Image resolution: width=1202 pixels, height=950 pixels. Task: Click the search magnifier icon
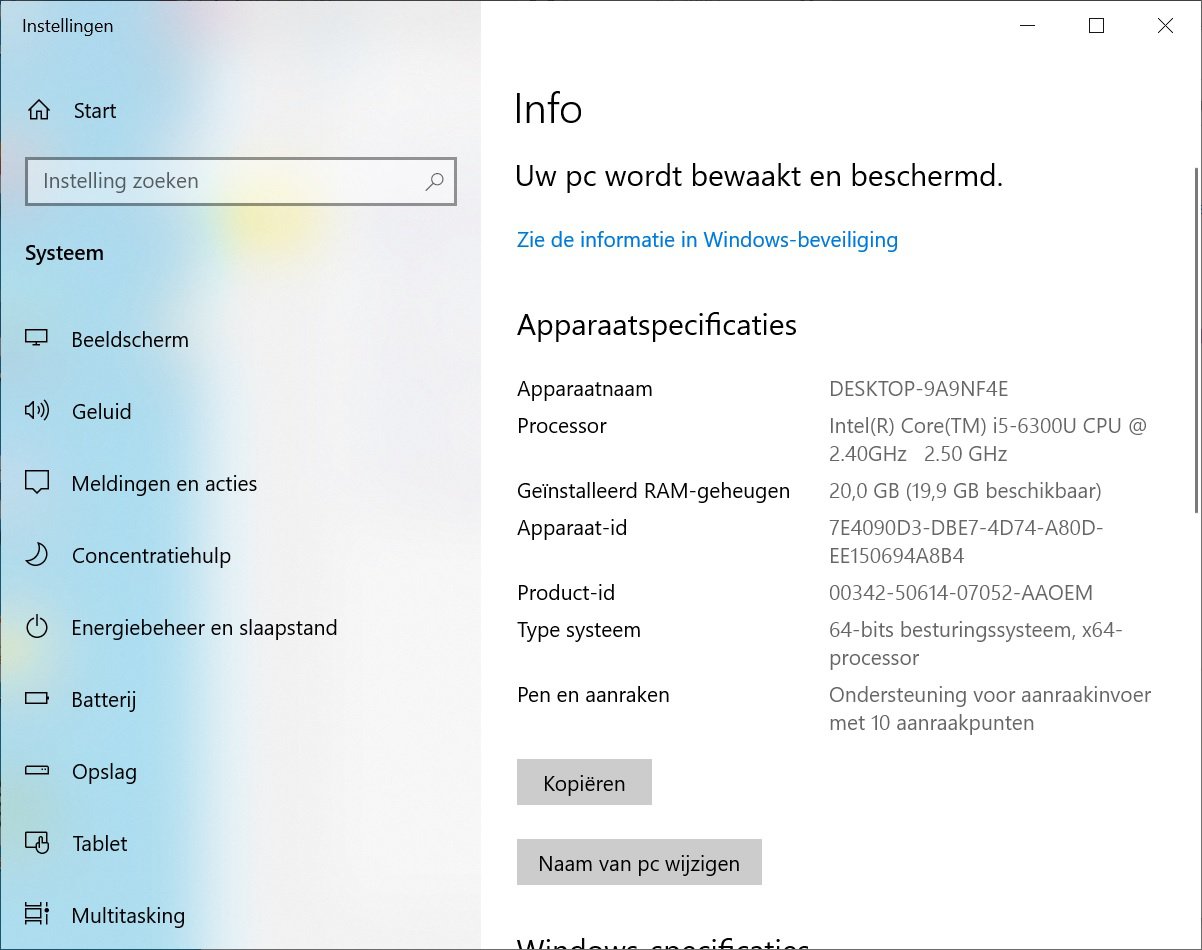(x=434, y=182)
